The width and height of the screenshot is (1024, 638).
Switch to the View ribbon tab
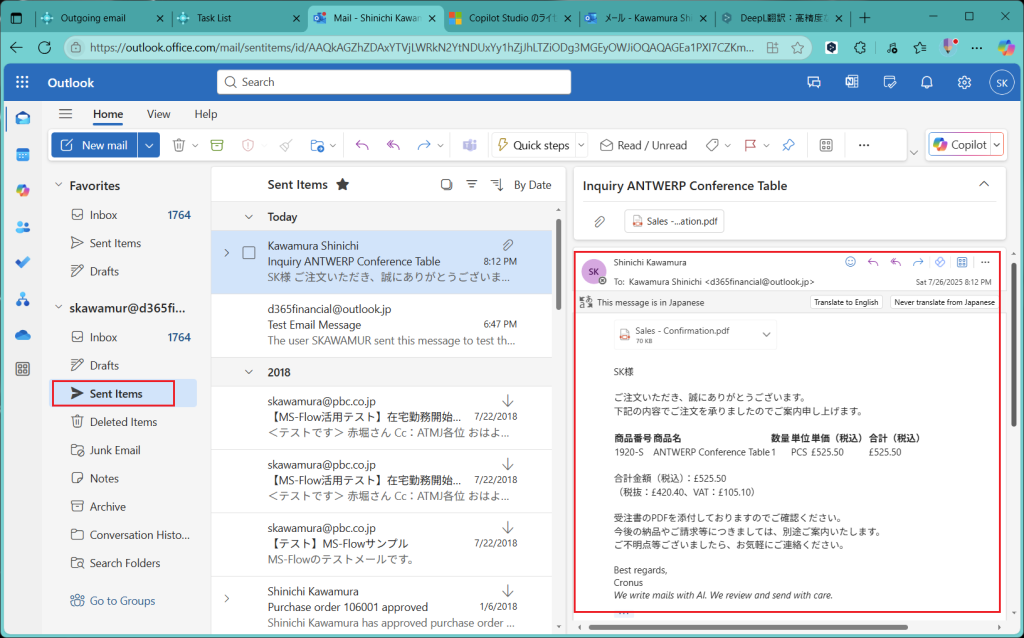point(158,114)
